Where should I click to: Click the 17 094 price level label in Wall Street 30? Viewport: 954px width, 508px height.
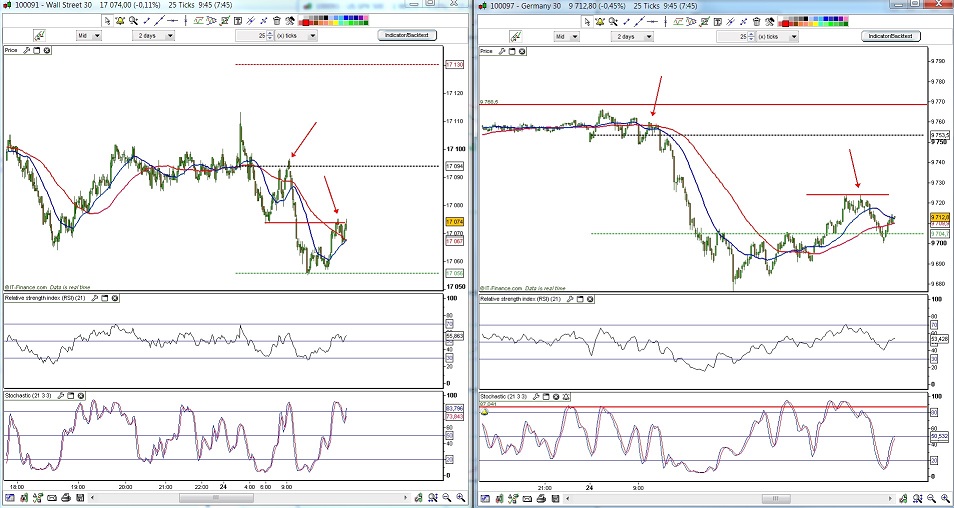(x=454, y=166)
